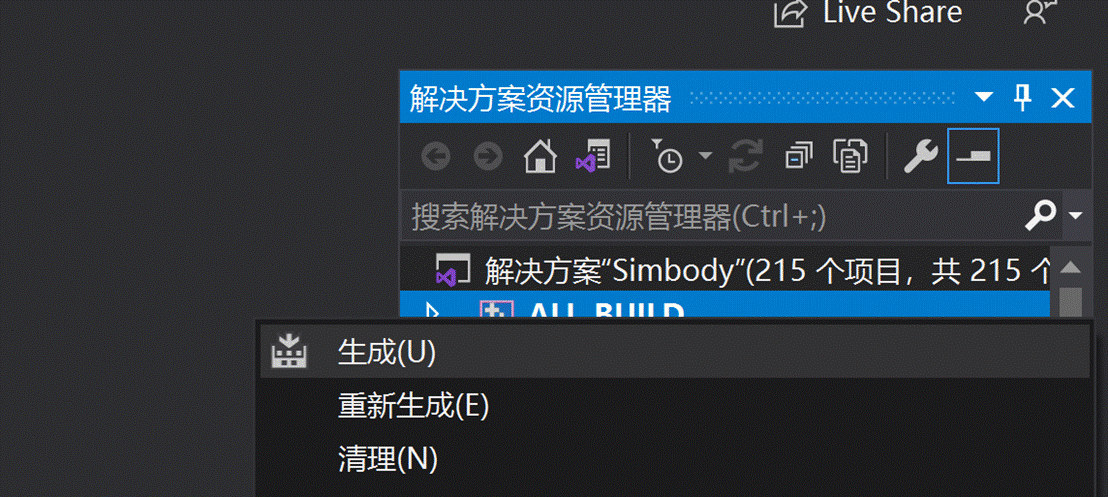Click the Switch Views icon with VS logo
The width and height of the screenshot is (1108, 497).
coord(592,156)
